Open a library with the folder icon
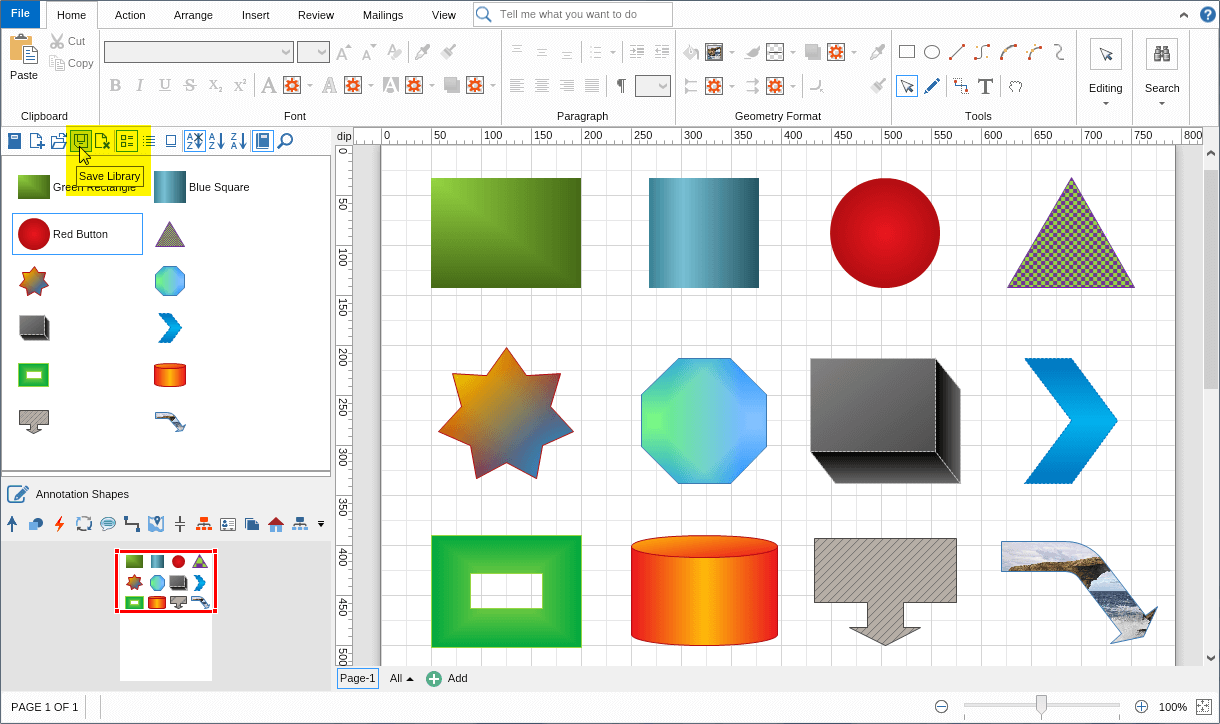Screen dimensions: 1220x724 tap(59, 141)
